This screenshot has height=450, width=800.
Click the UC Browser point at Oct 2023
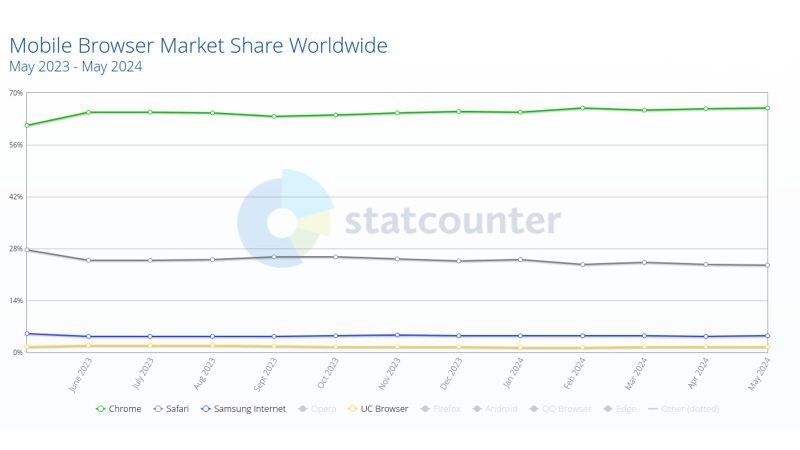(x=335, y=347)
